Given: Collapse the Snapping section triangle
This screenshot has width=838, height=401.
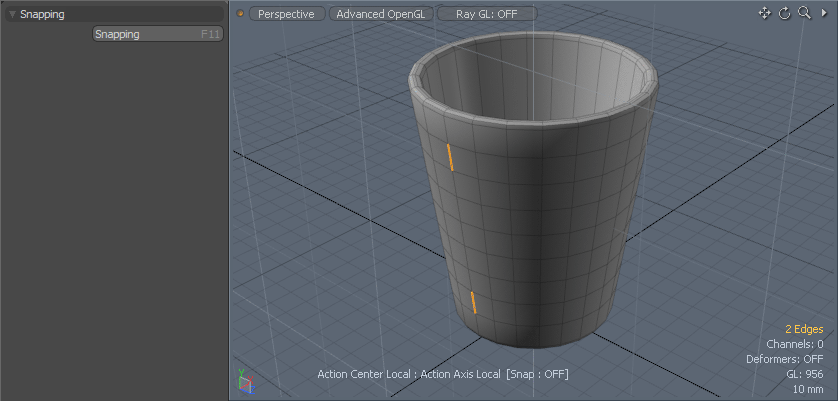Looking at the screenshot, I should click(12, 15).
